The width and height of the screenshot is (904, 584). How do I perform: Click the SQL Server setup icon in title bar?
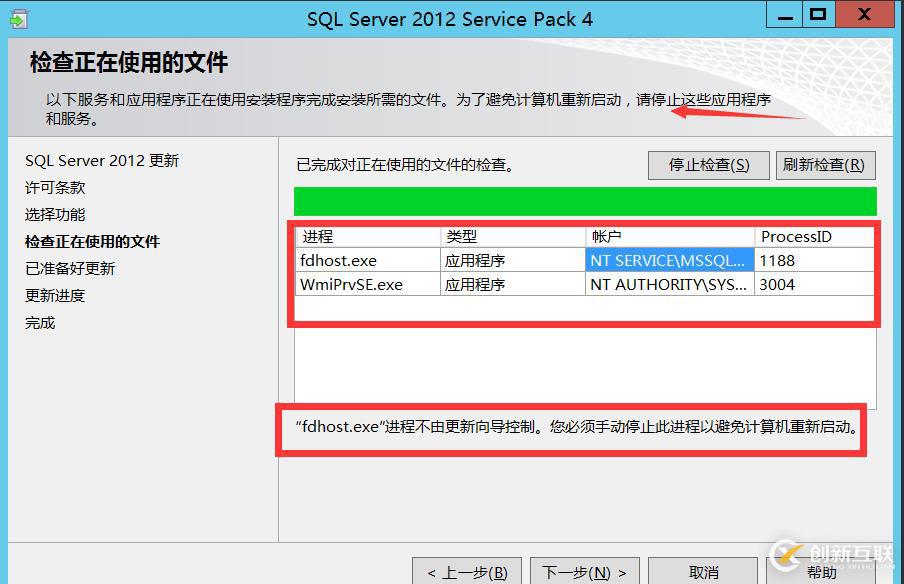[x=14, y=15]
